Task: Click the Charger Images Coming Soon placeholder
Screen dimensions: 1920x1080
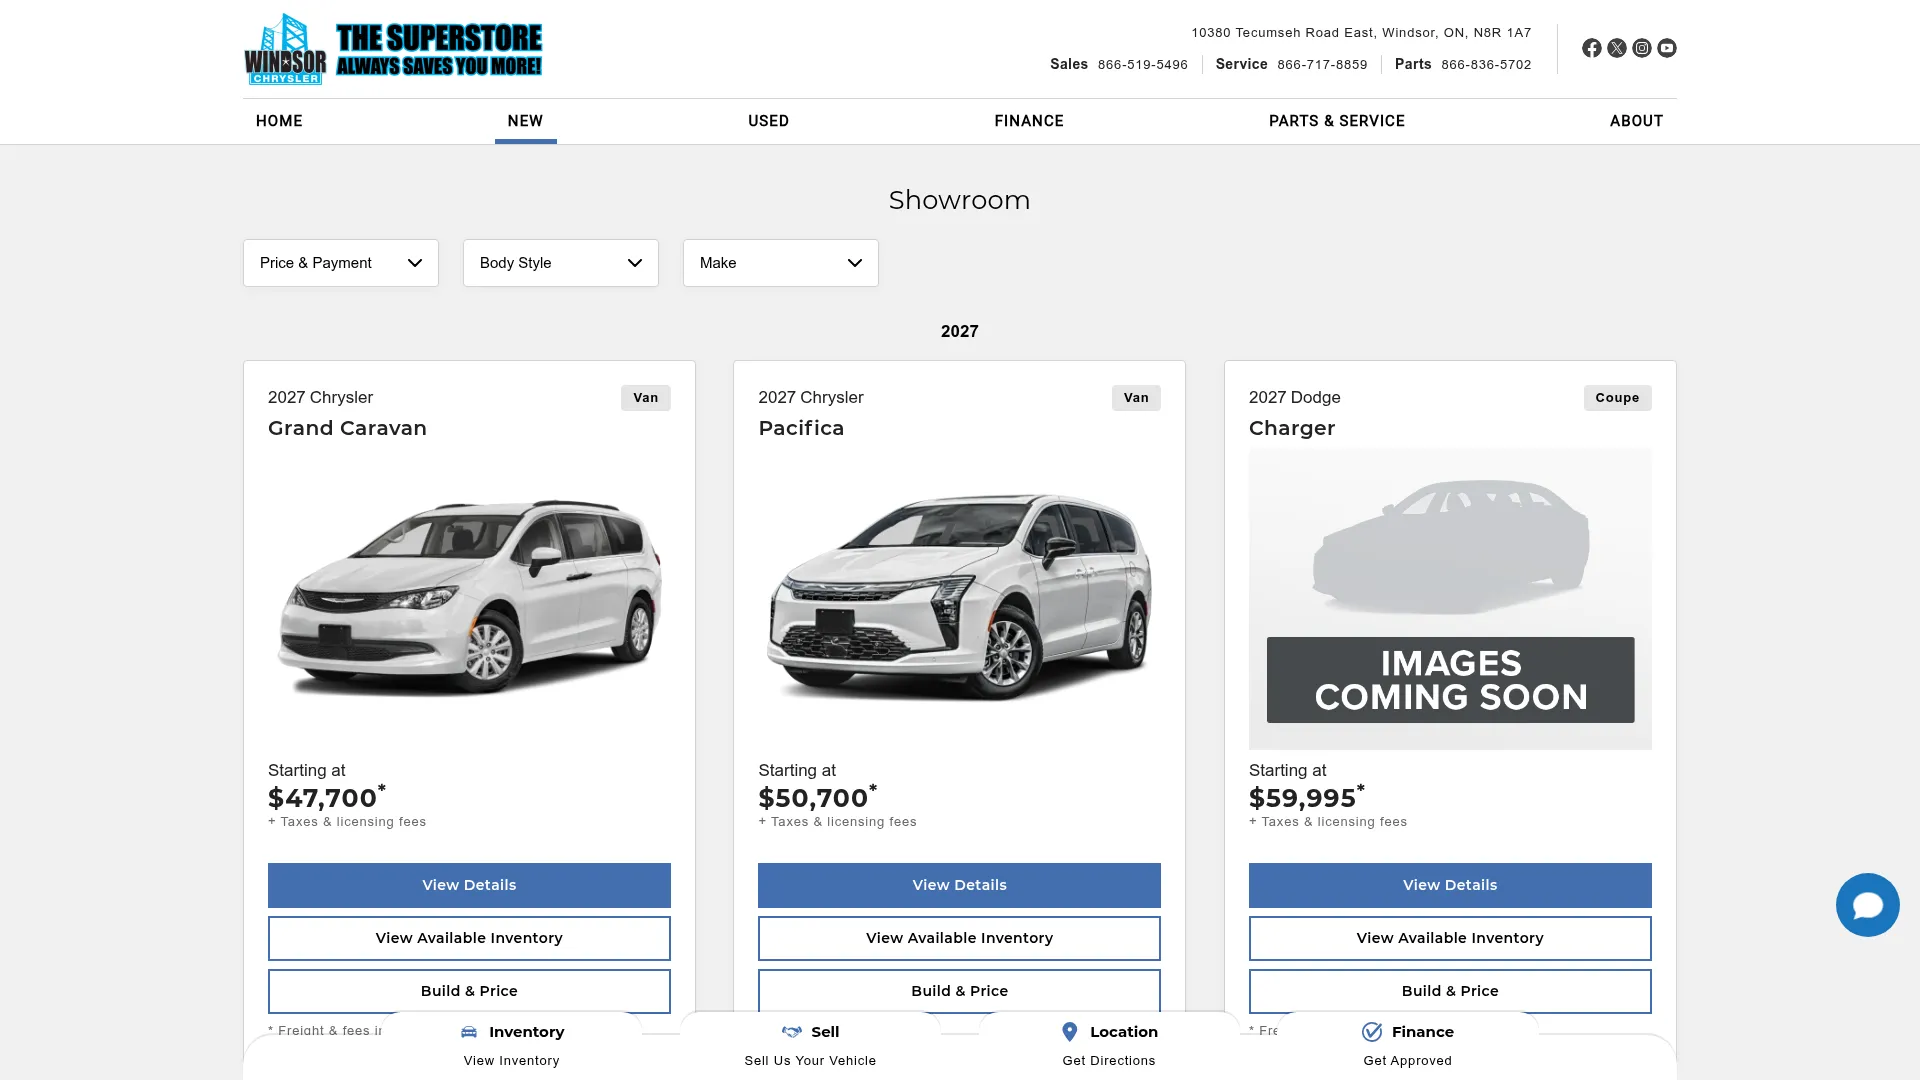Action: pyautogui.click(x=1450, y=598)
